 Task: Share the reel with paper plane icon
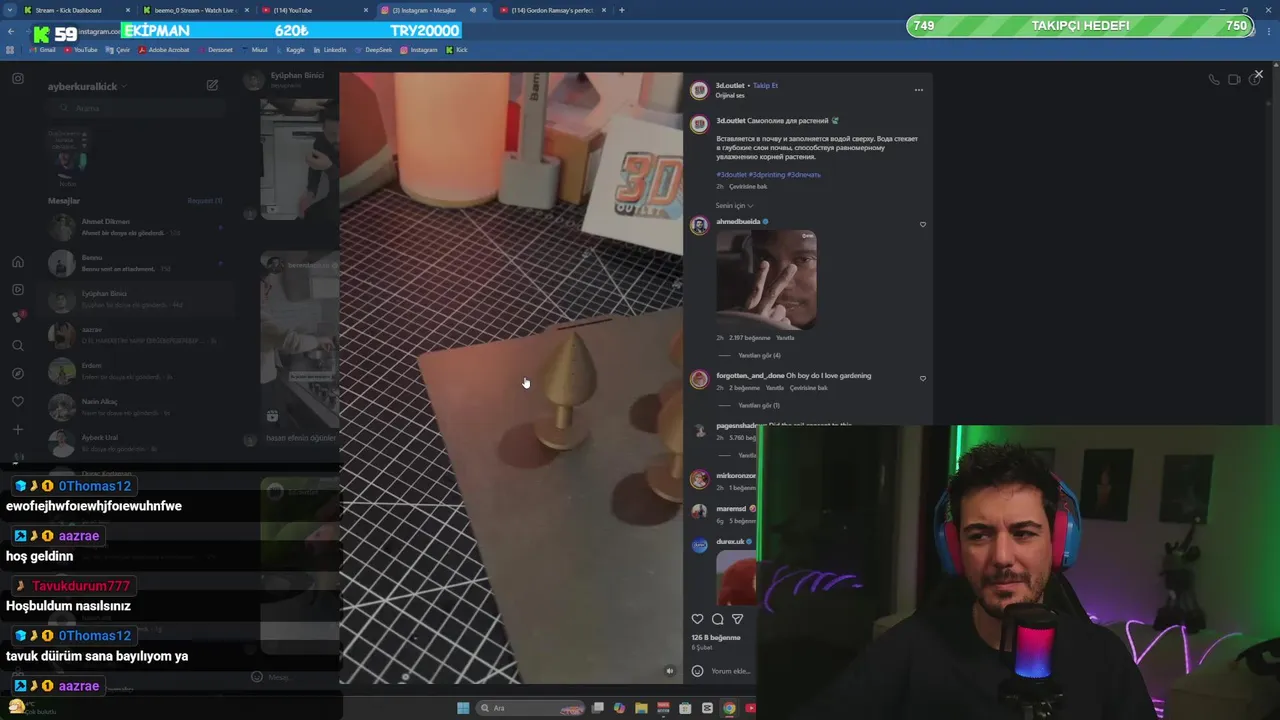tap(737, 619)
